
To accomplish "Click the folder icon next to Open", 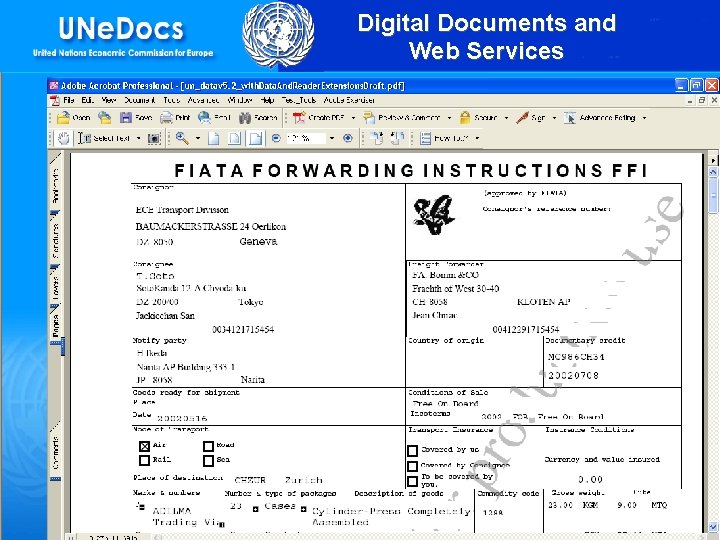I will (105, 118).
